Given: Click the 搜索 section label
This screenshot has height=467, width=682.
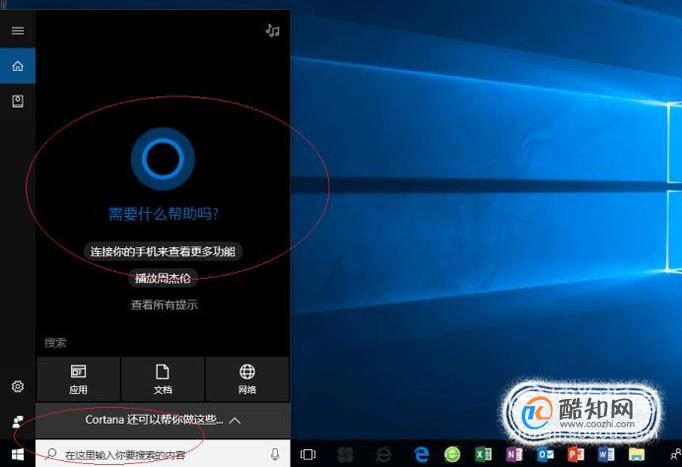Looking at the screenshot, I should pyautogui.click(x=55, y=343).
